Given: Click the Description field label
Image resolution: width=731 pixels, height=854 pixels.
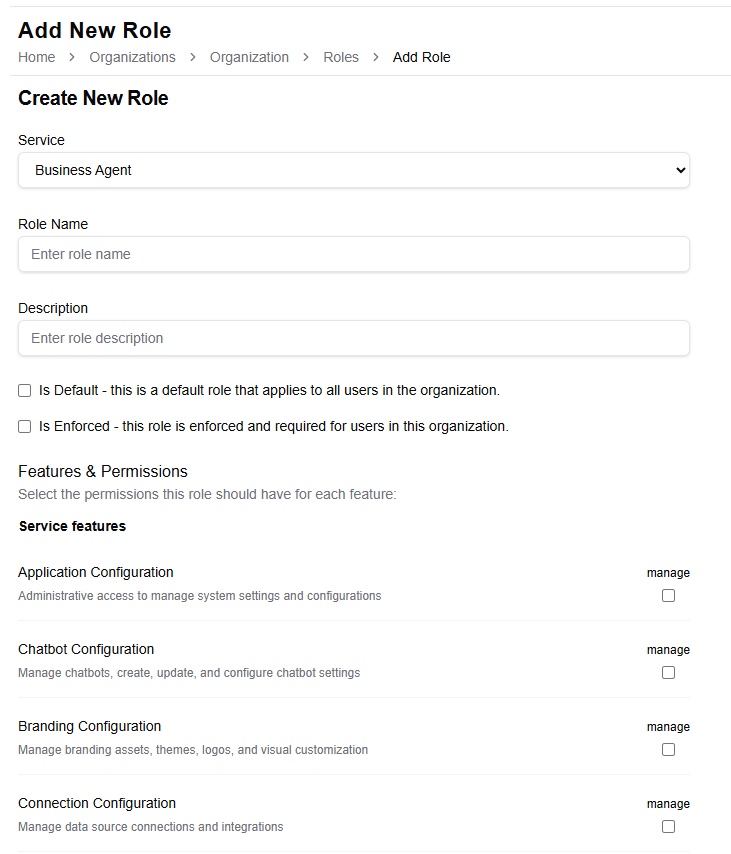Looking at the screenshot, I should 53,308.
